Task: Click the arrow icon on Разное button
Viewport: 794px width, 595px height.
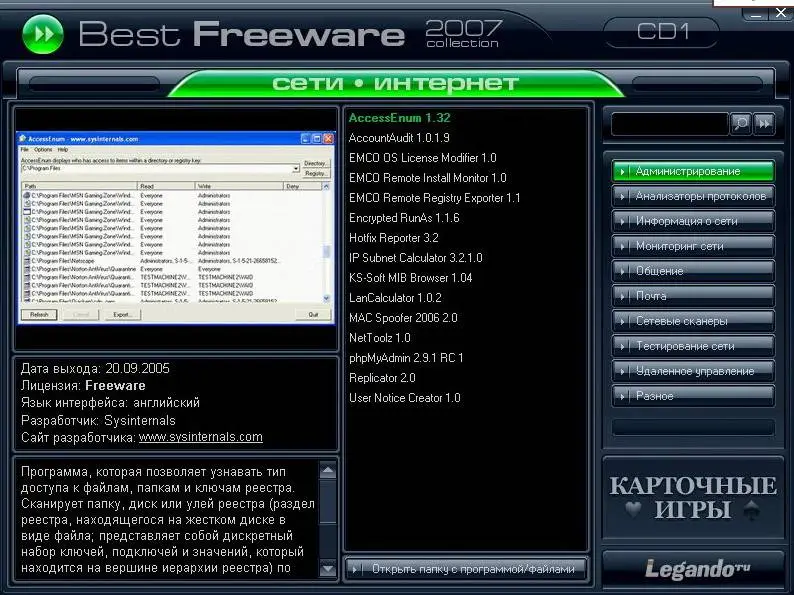Action: (622, 396)
